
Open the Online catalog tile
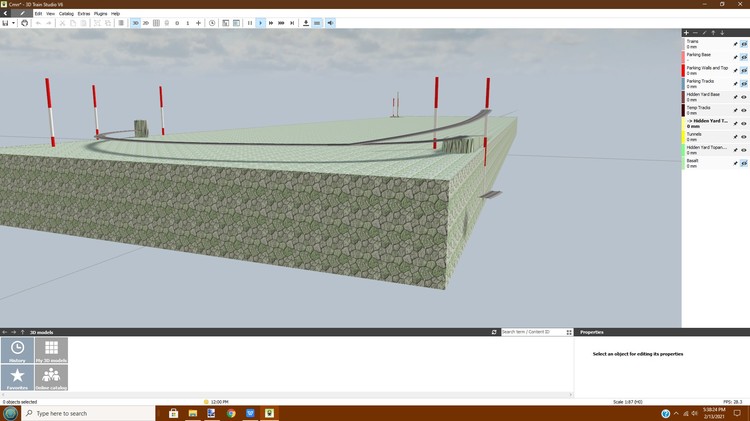(x=51, y=377)
